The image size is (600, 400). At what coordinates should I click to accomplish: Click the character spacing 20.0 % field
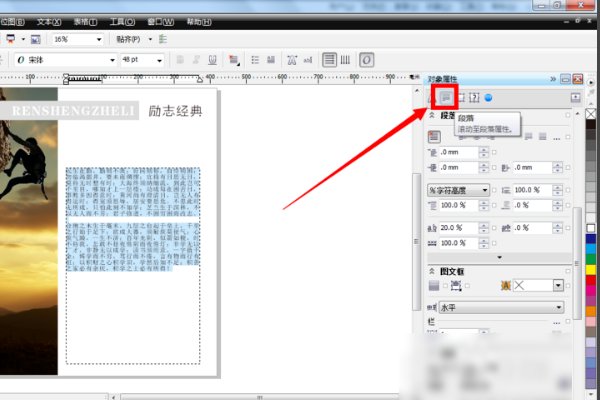[459, 228]
